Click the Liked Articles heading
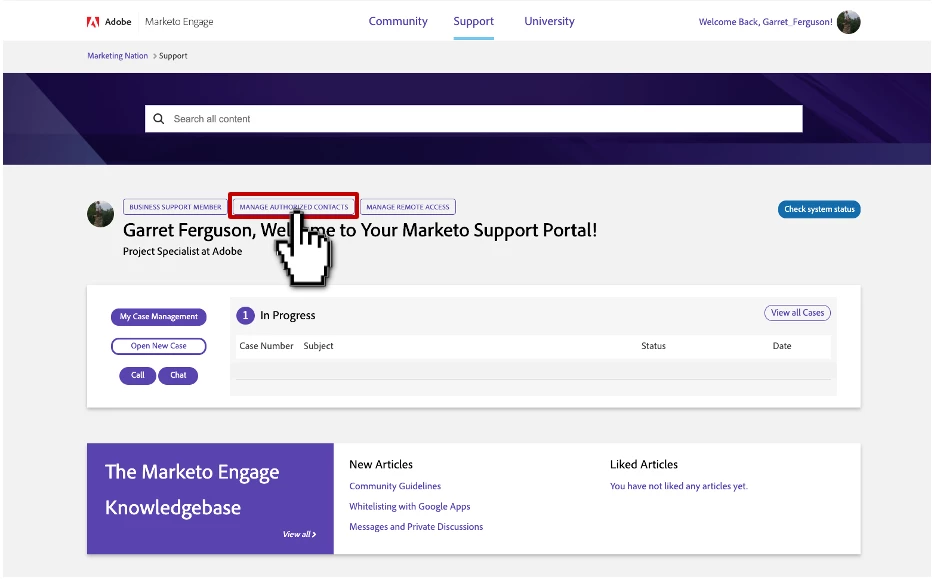The image size is (932, 579). pos(644,464)
